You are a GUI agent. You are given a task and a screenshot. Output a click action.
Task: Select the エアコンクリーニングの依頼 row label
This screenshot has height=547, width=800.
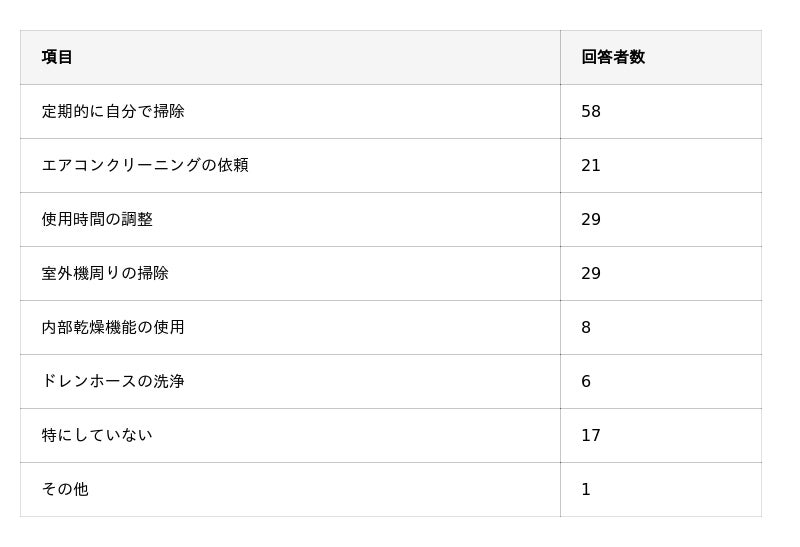click(x=145, y=166)
